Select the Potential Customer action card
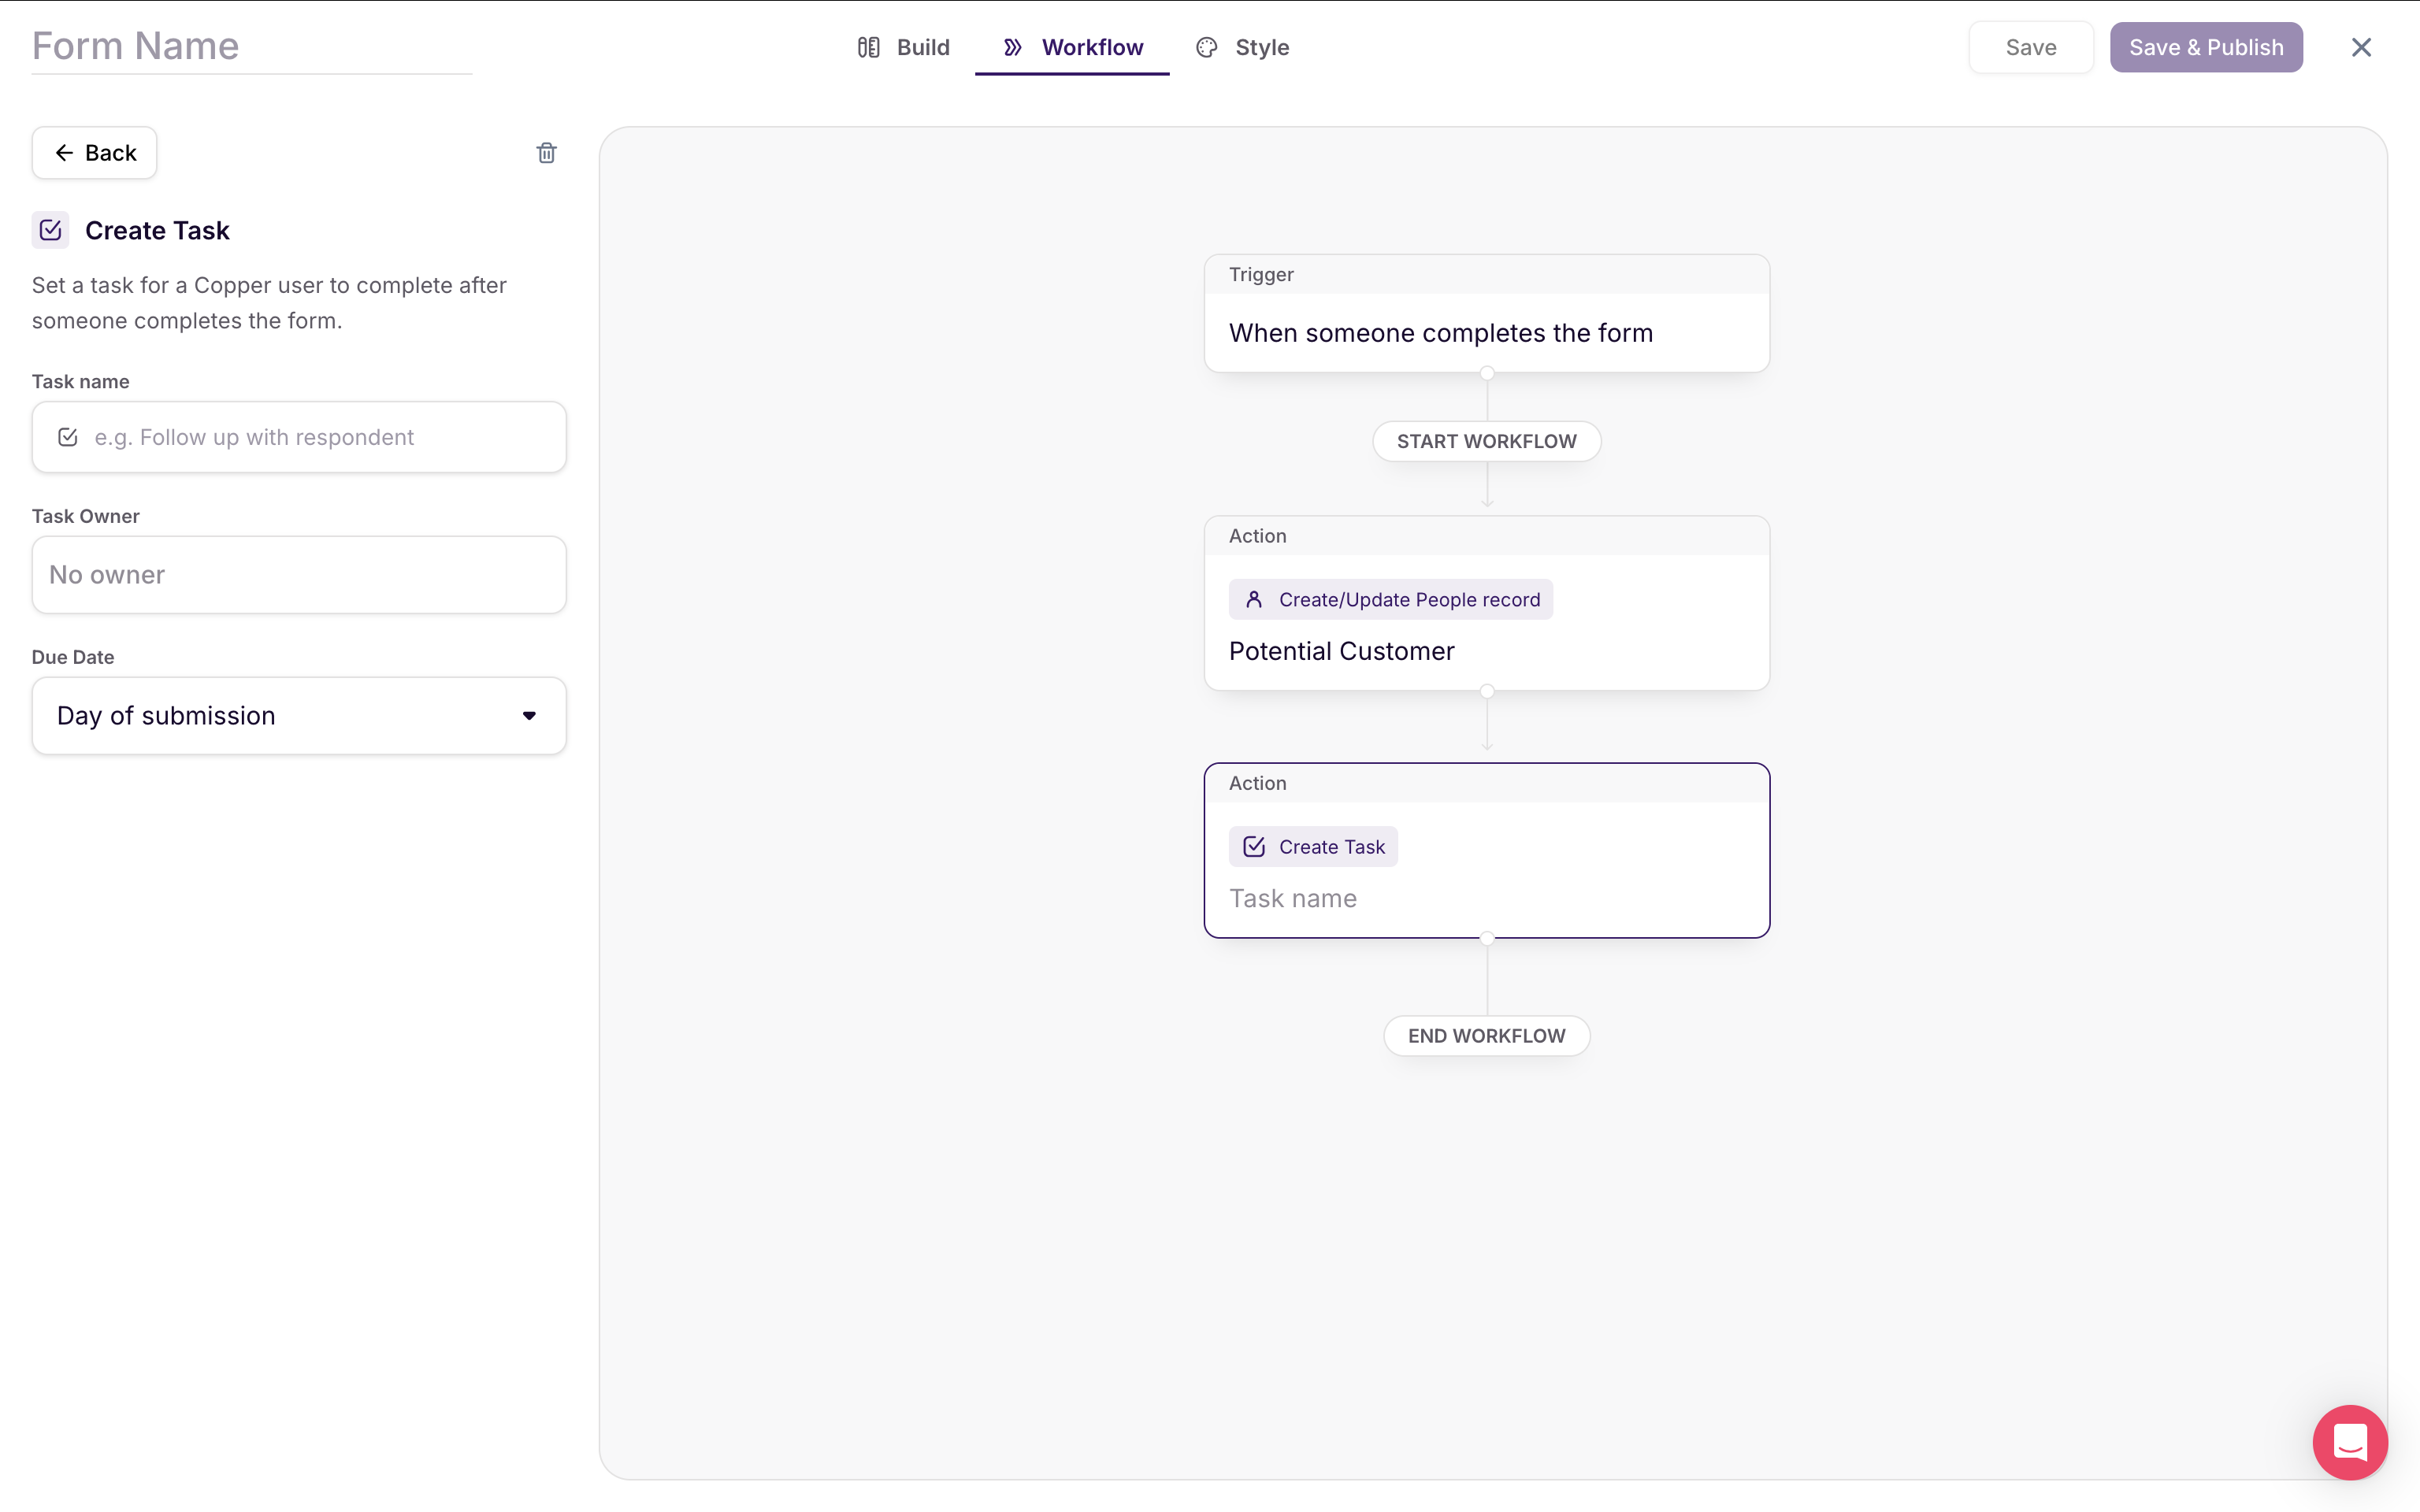The height and width of the screenshot is (1512, 2420). (1486, 603)
